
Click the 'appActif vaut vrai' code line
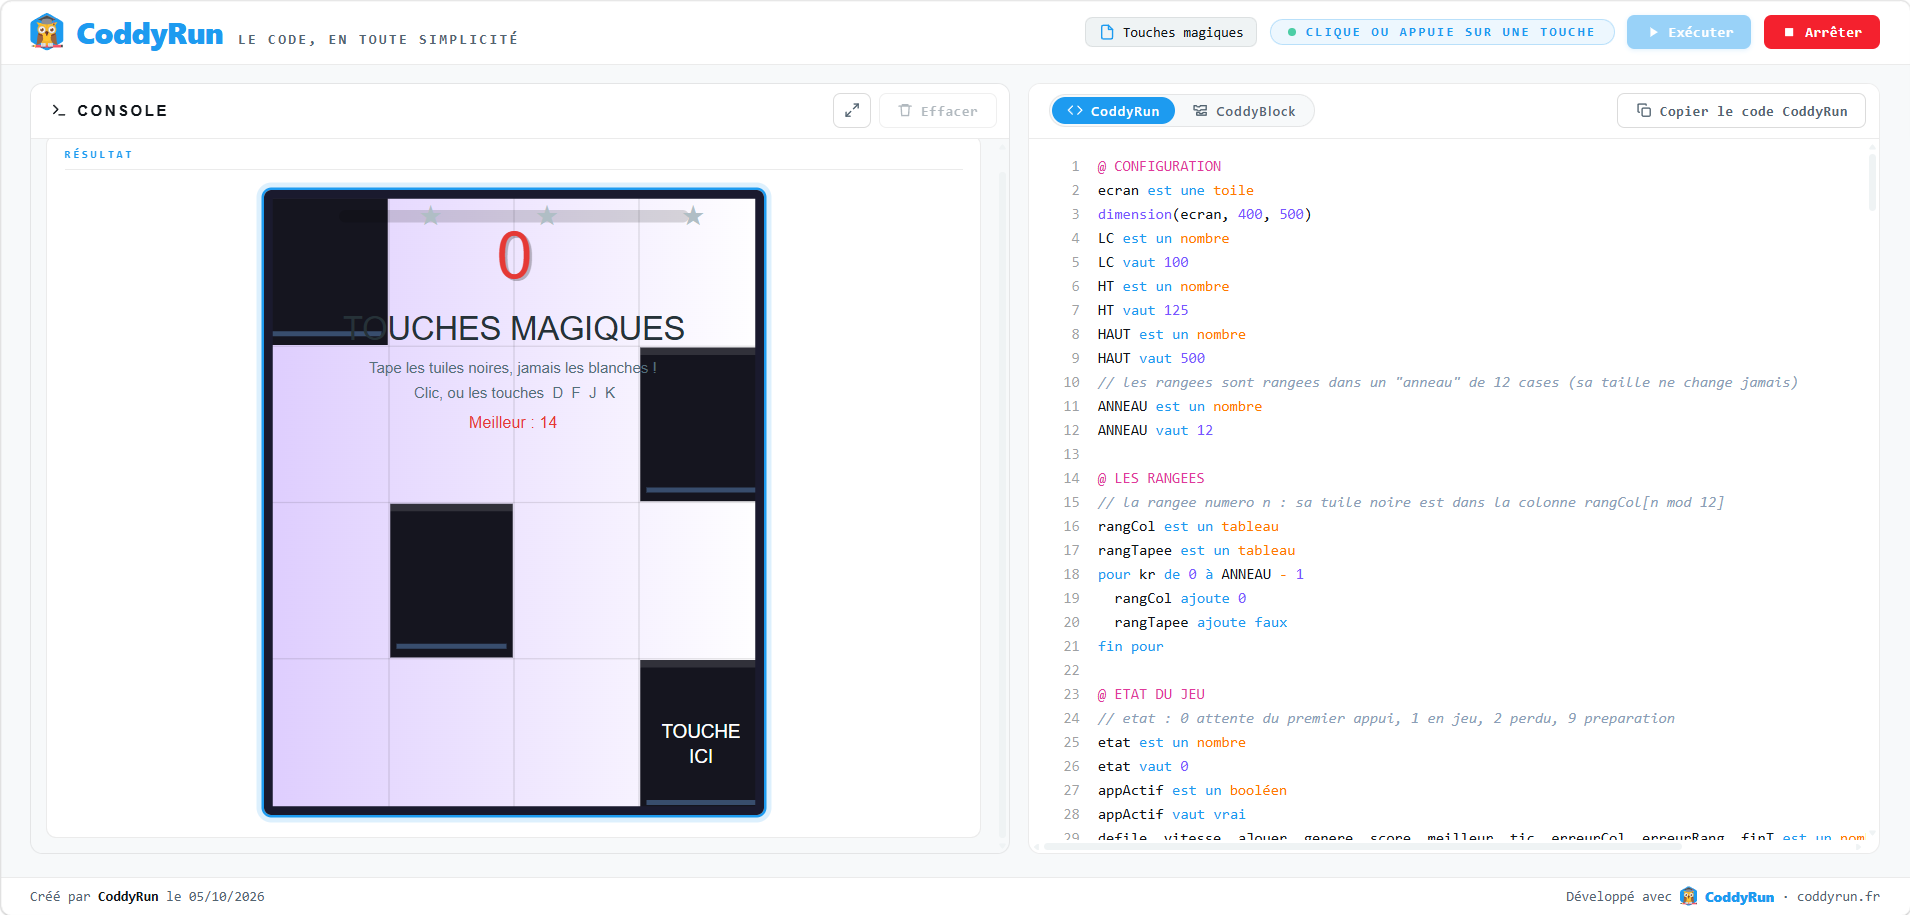point(1171,814)
